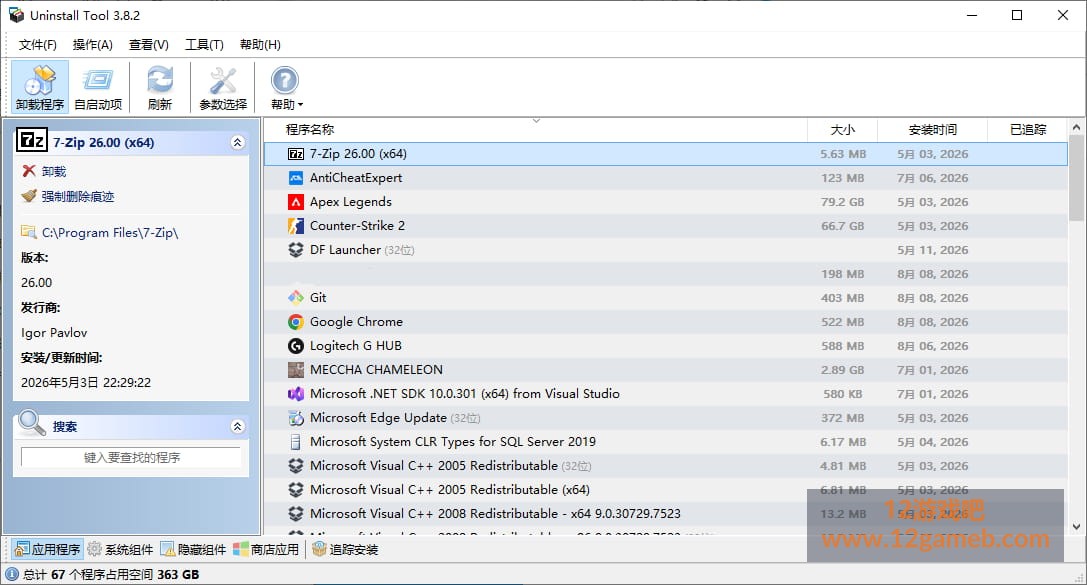The height and width of the screenshot is (585, 1087).
Task: Click the 7z icon in left details panel
Action: click(31, 141)
